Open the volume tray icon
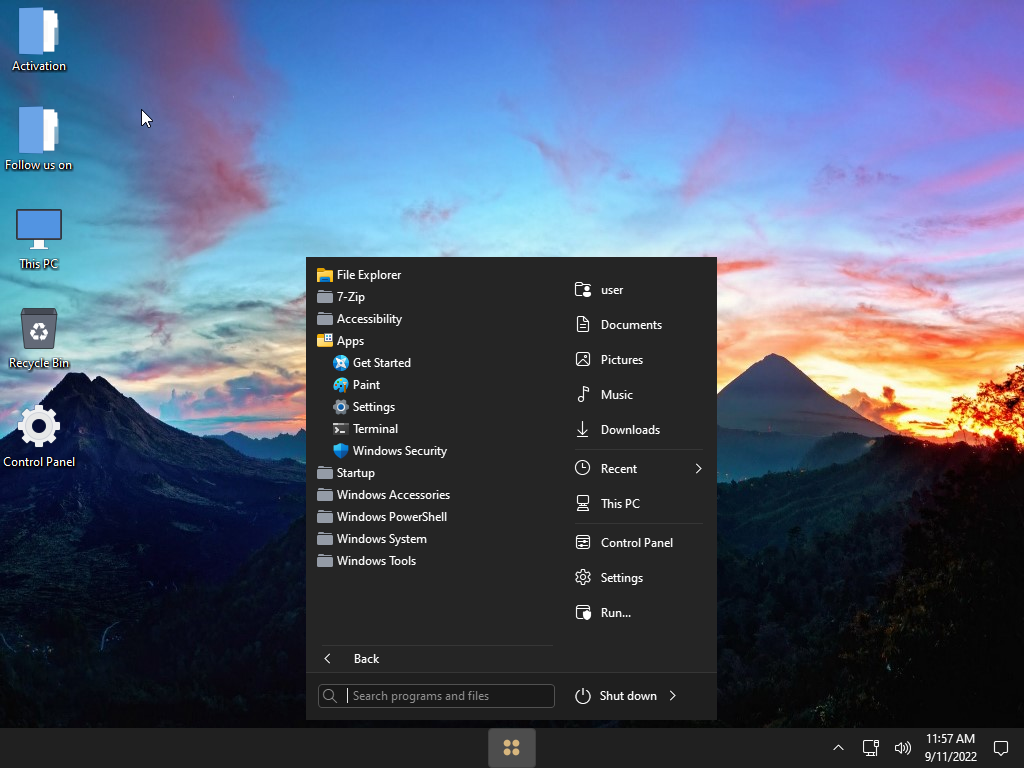 tap(903, 748)
